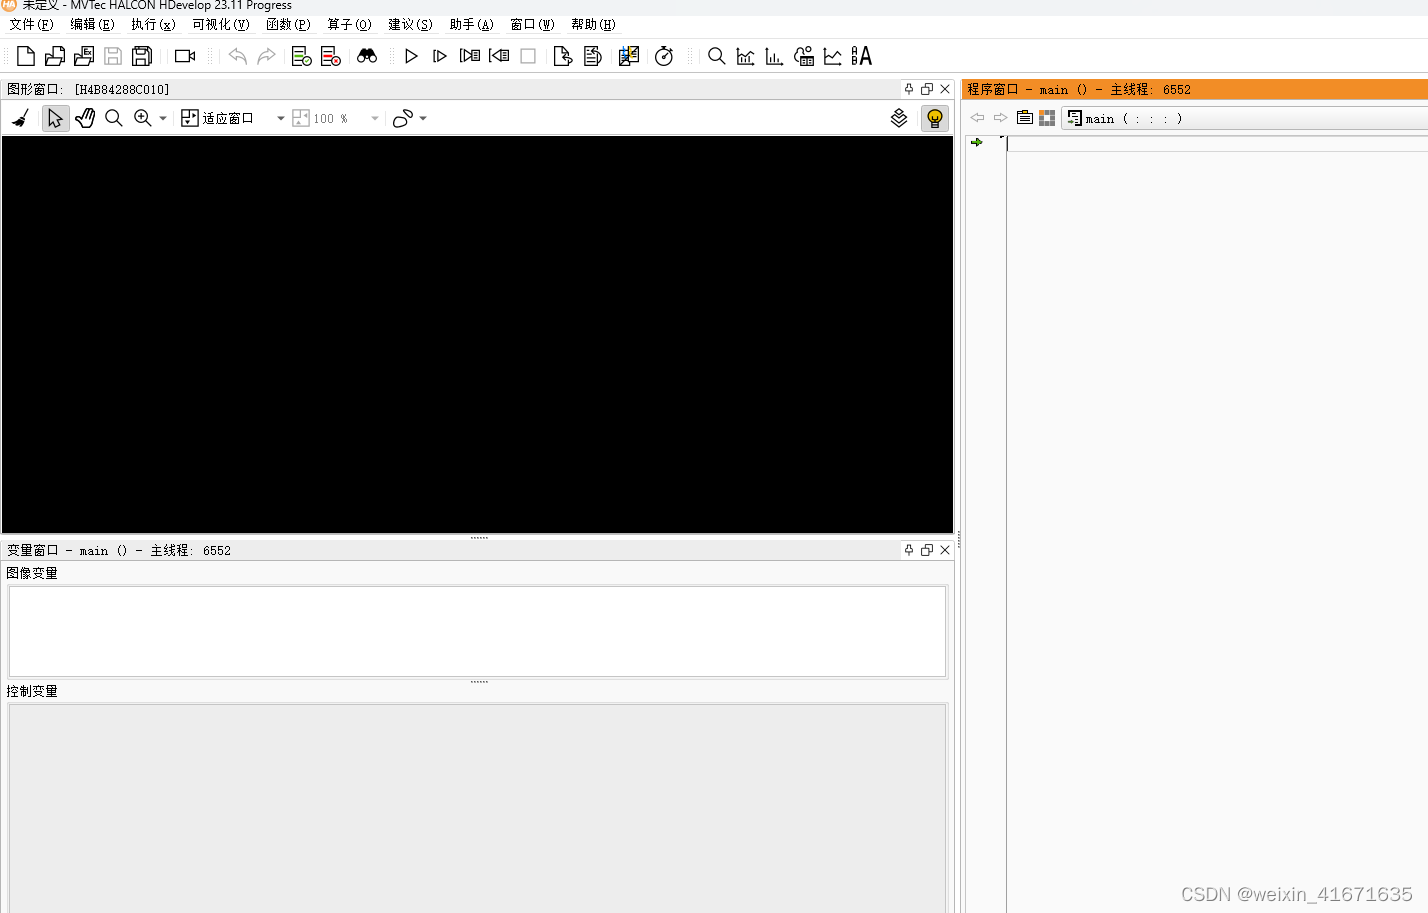
Task: Open the 可视化(V) menu
Action: pos(221,24)
